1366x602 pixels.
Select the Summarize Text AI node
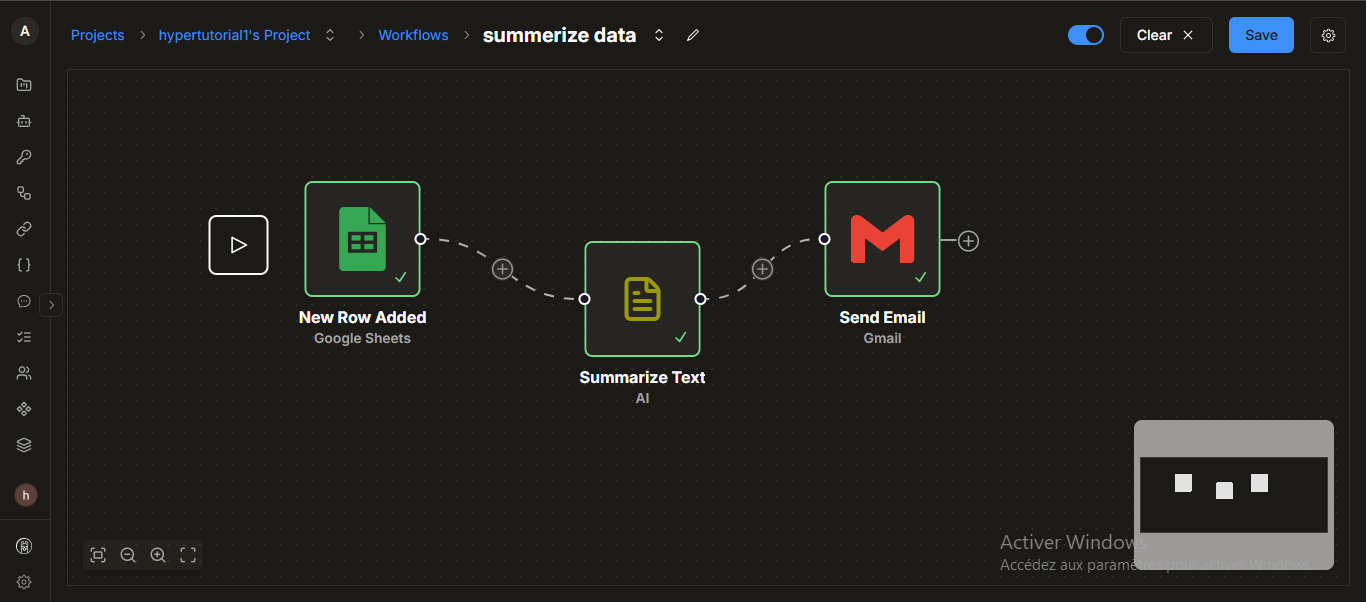click(x=642, y=299)
